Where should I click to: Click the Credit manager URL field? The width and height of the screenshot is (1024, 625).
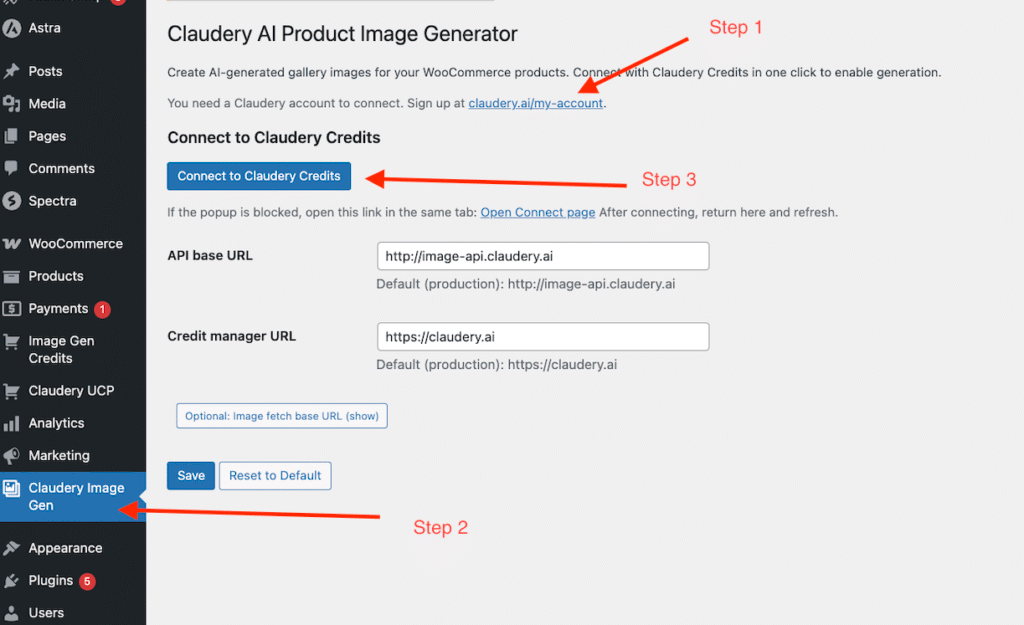tap(542, 337)
